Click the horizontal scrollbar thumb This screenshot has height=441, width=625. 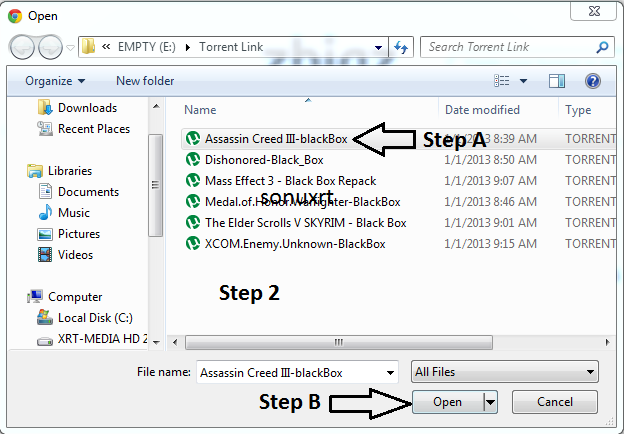point(338,343)
